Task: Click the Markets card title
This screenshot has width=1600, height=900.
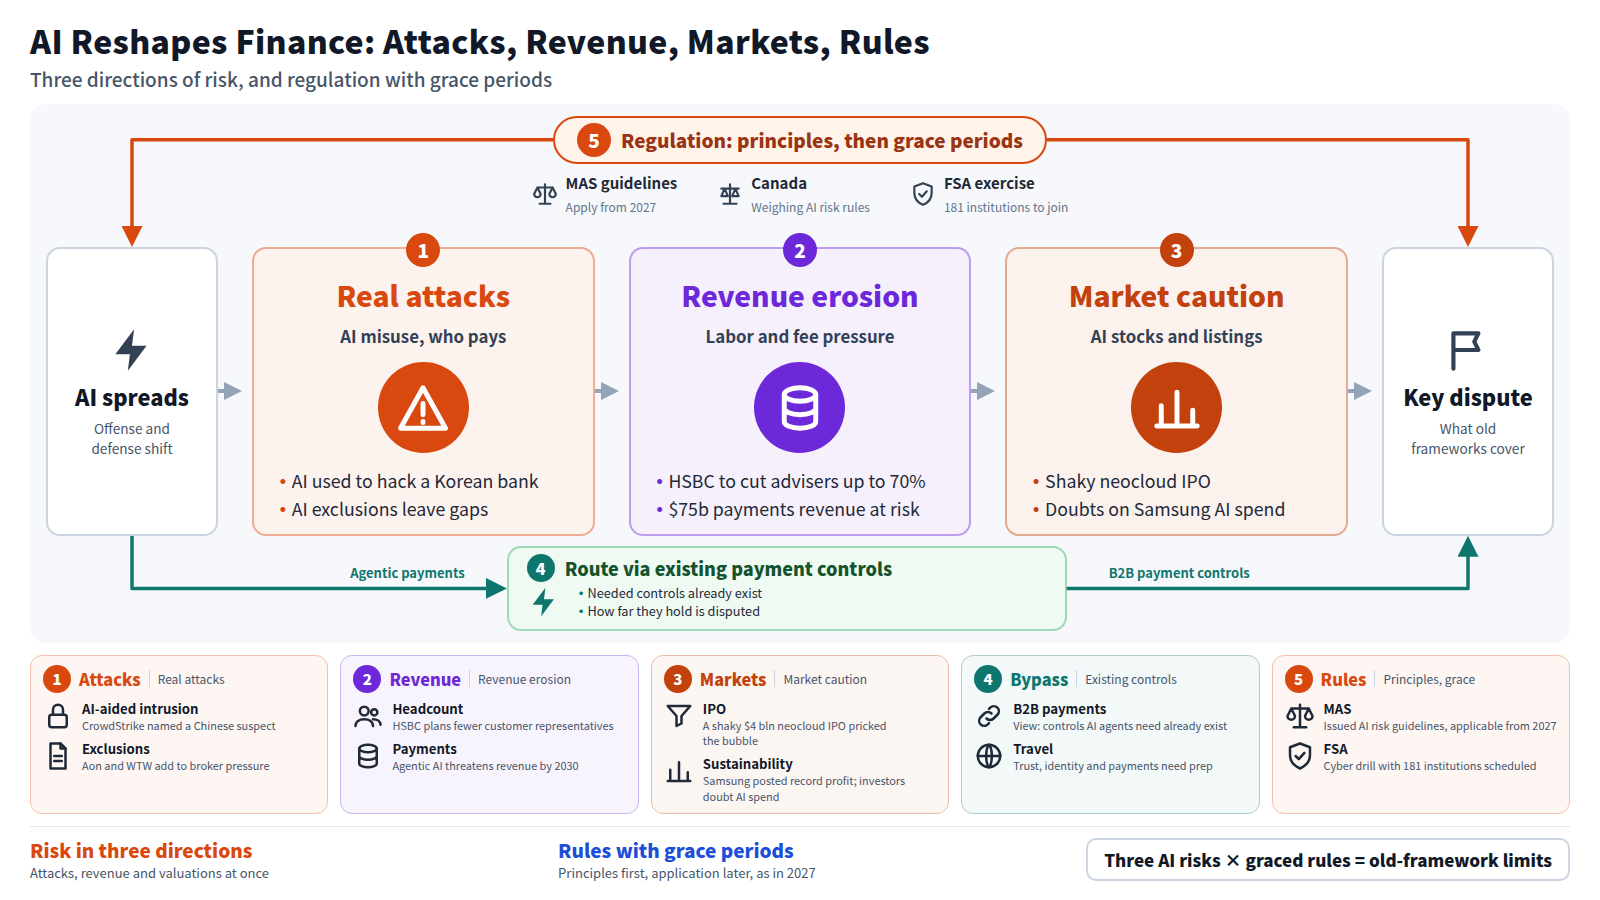Action: pos(733,679)
